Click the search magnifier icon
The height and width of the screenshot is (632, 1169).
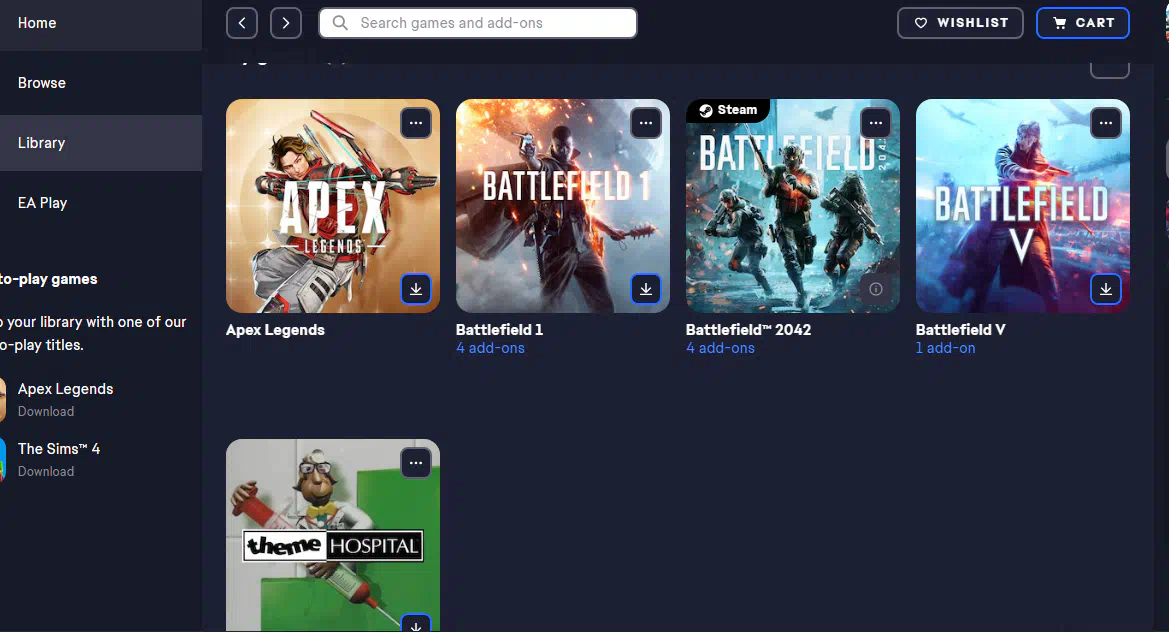tap(340, 23)
